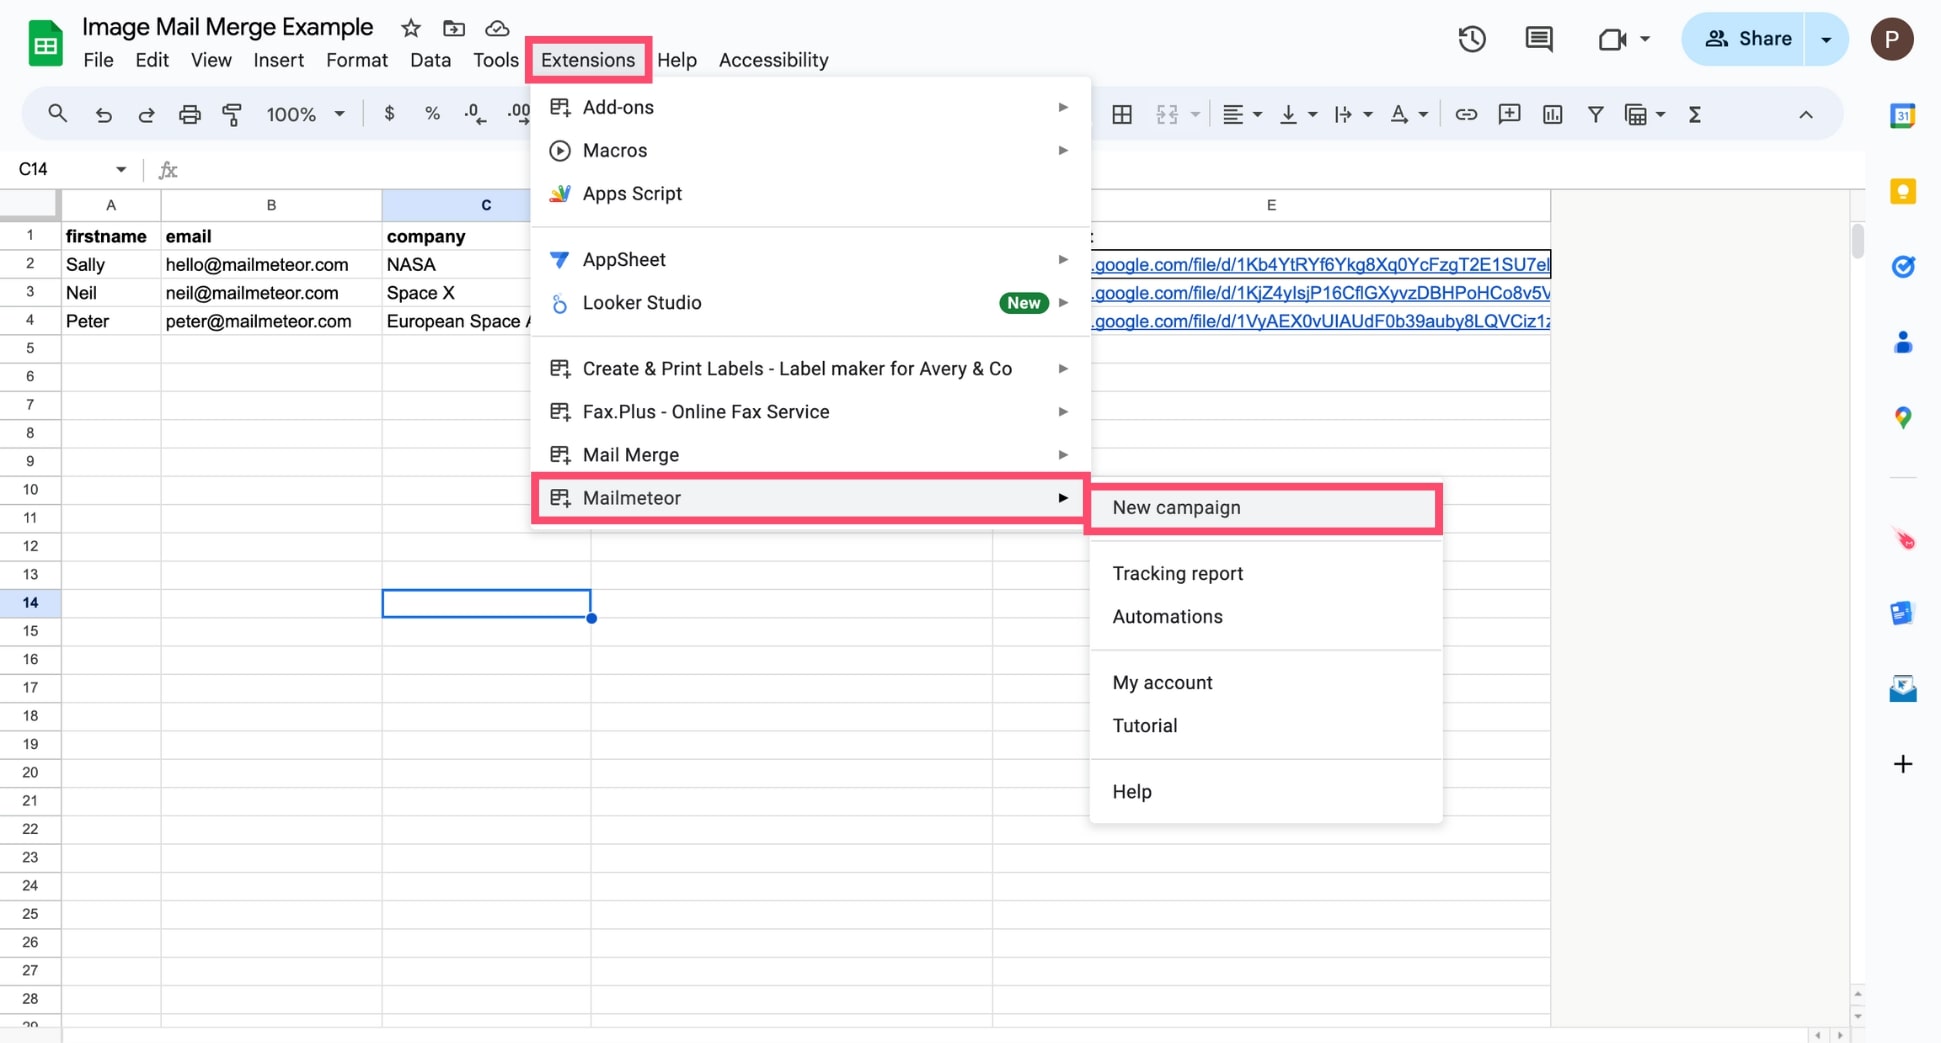Click My account in Mailmeteor submenu
This screenshot has height=1043, width=1941.
[1265, 682]
